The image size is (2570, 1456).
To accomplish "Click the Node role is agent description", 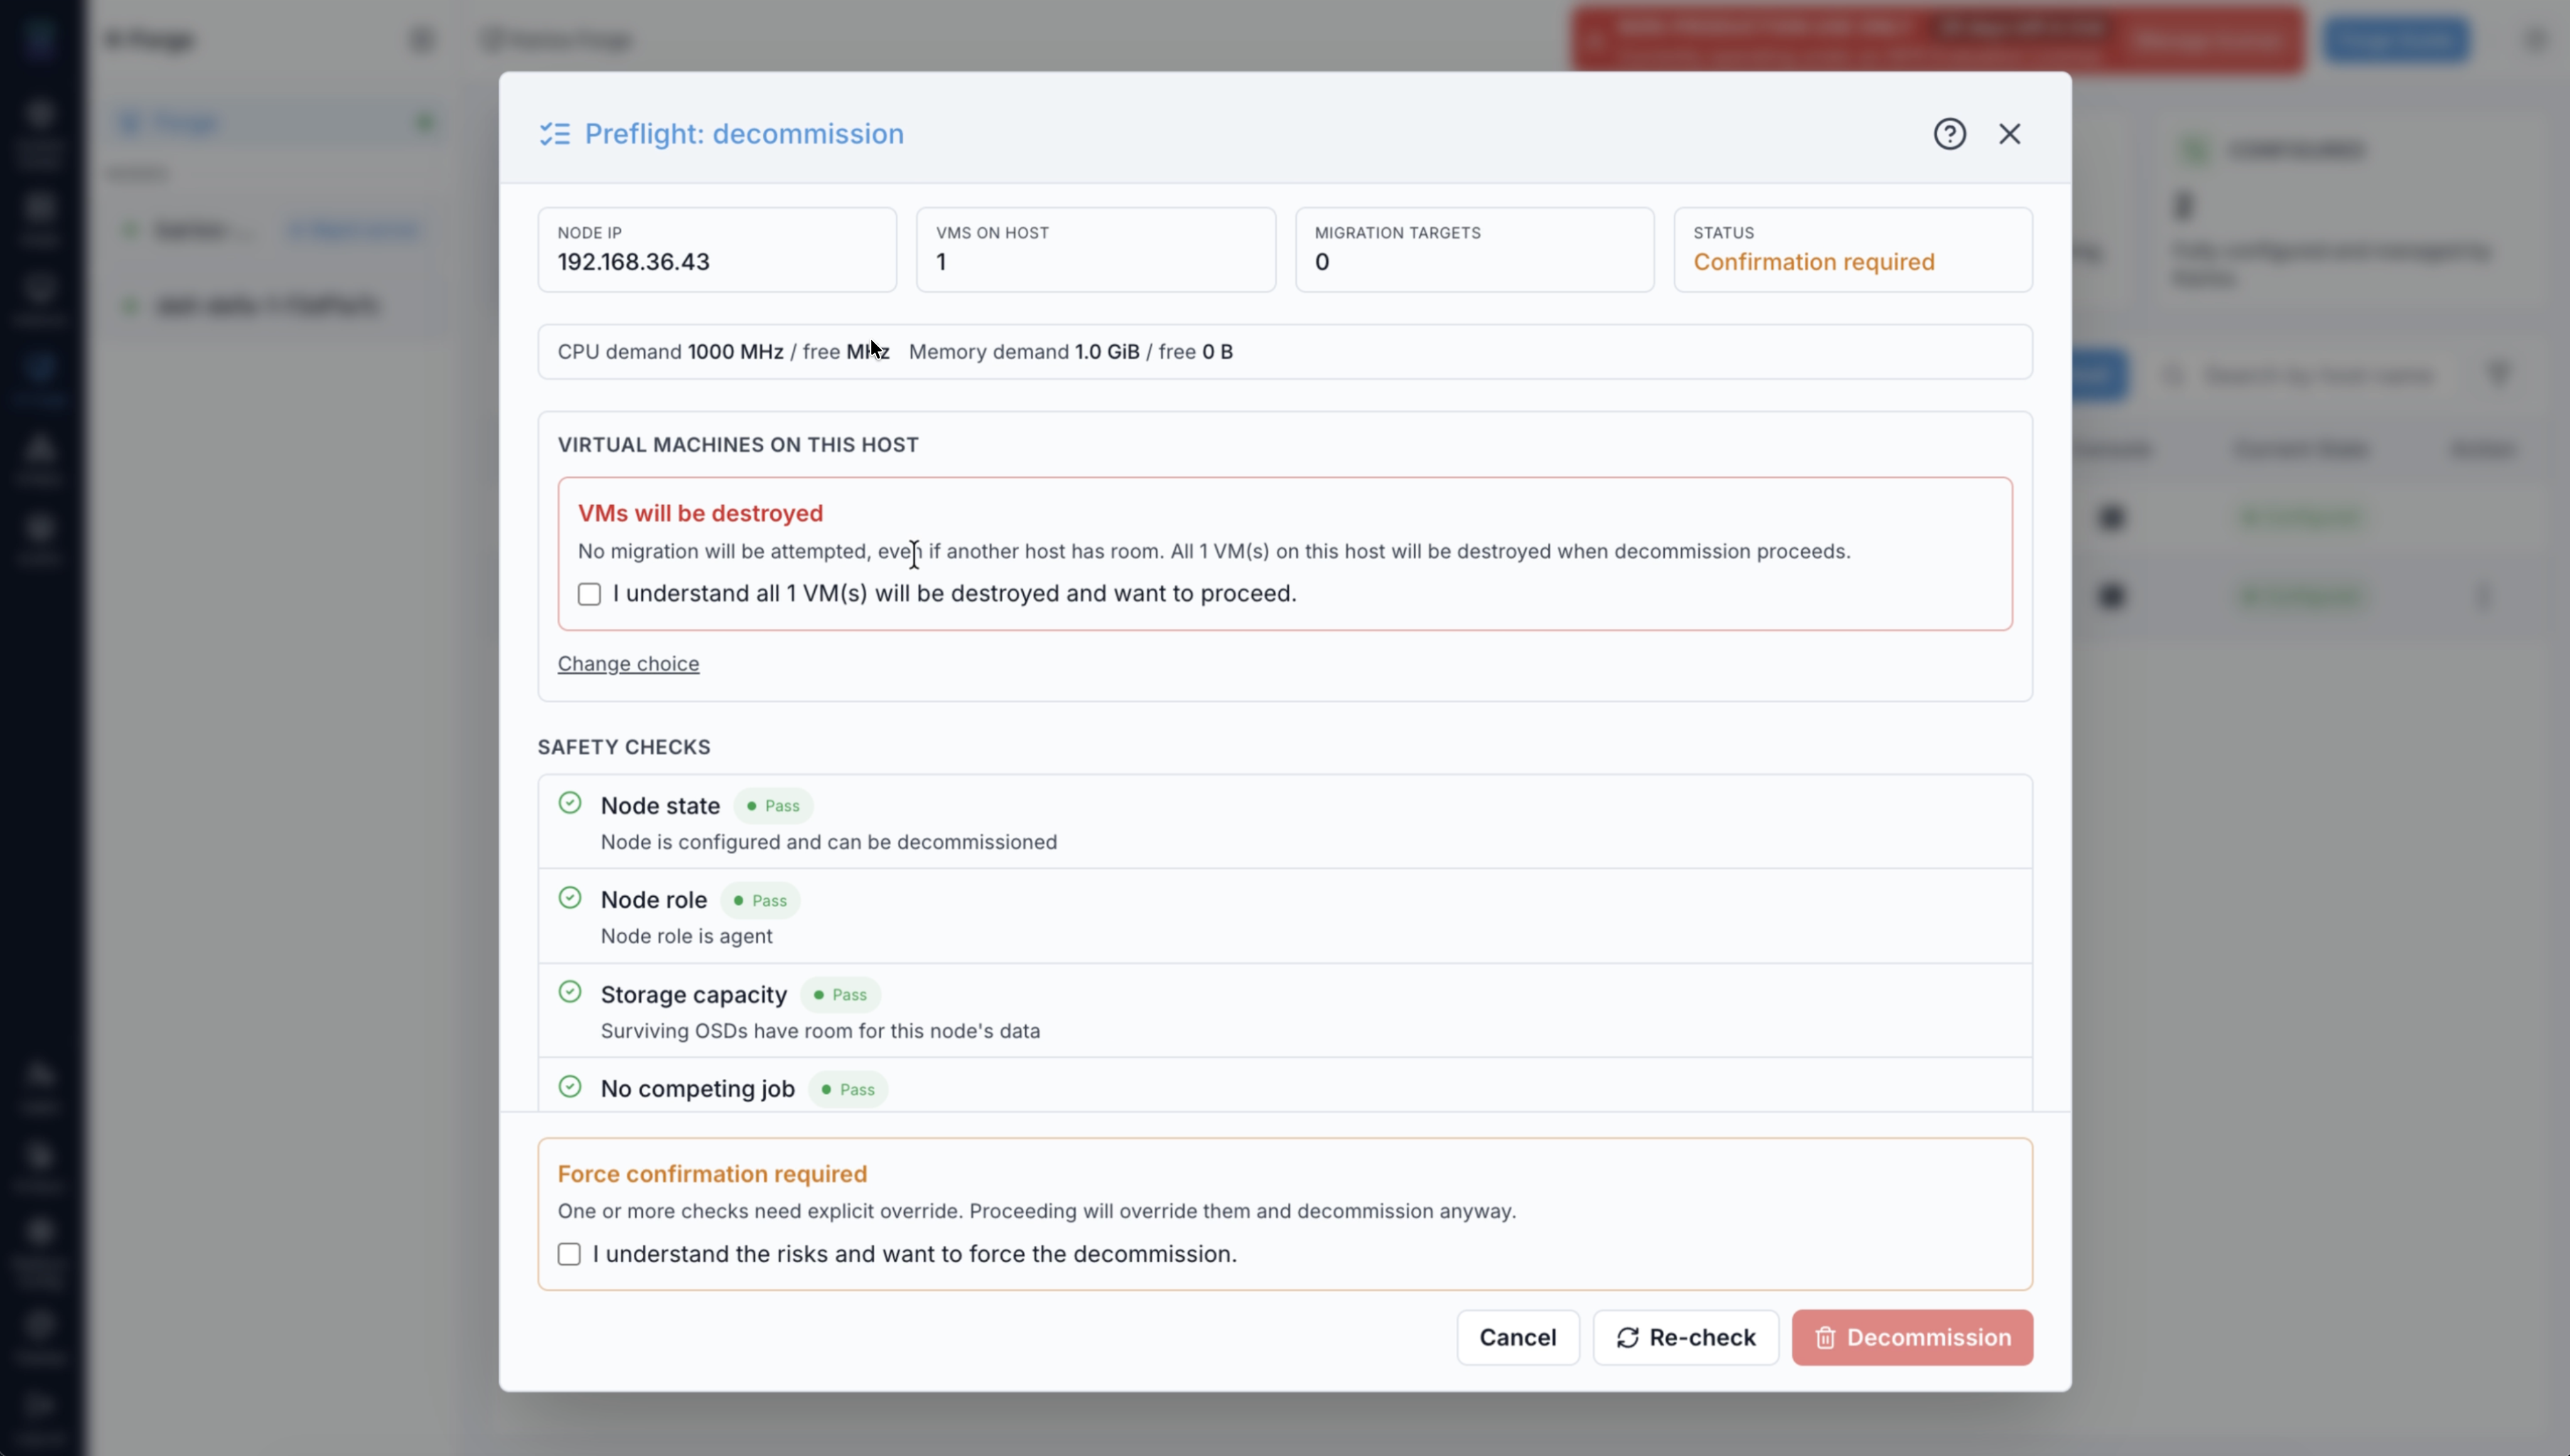I will pyautogui.click(x=686, y=936).
